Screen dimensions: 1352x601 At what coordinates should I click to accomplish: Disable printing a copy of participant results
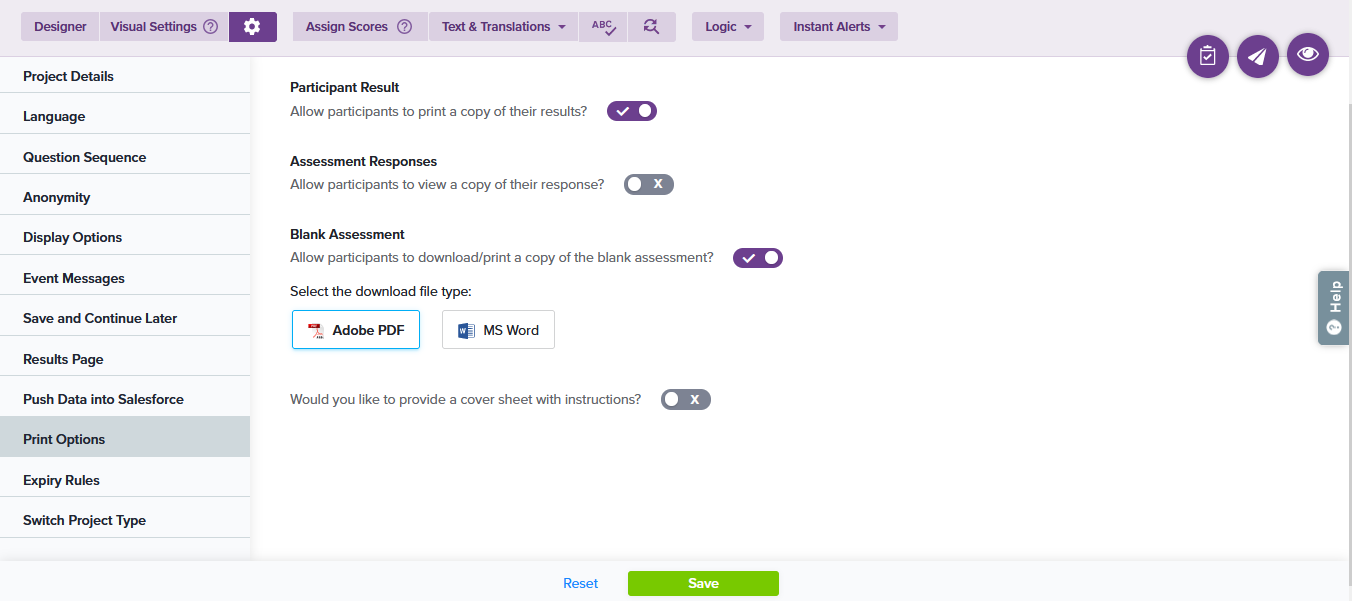click(x=632, y=111)
